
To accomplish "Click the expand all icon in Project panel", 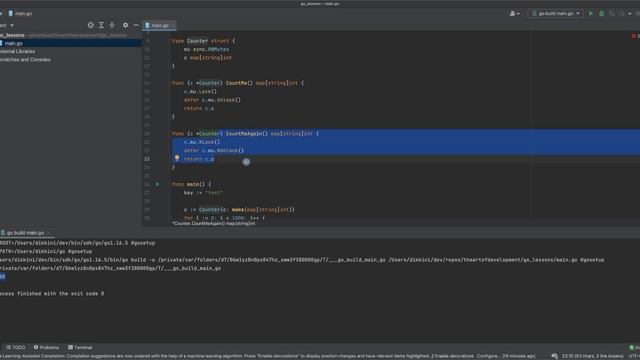I will (x=101, y=25).
